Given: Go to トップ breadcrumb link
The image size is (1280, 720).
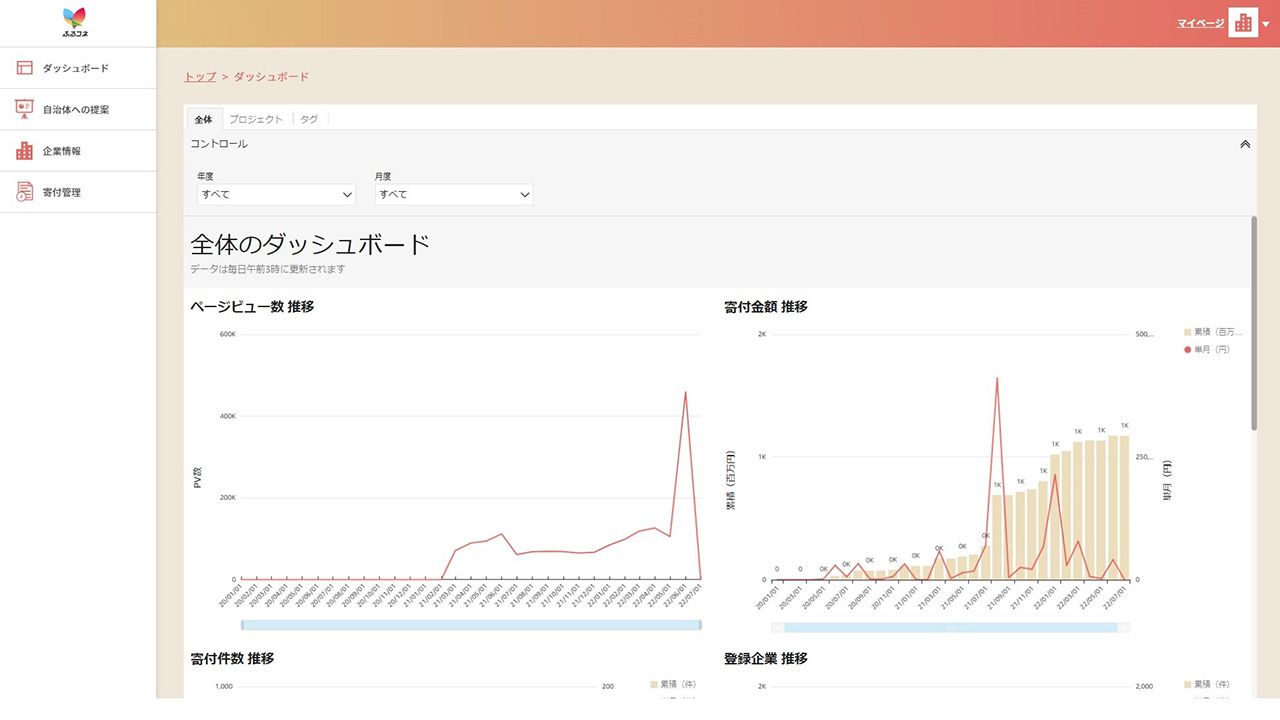Looking at the screenshot, I should [200, 77].
